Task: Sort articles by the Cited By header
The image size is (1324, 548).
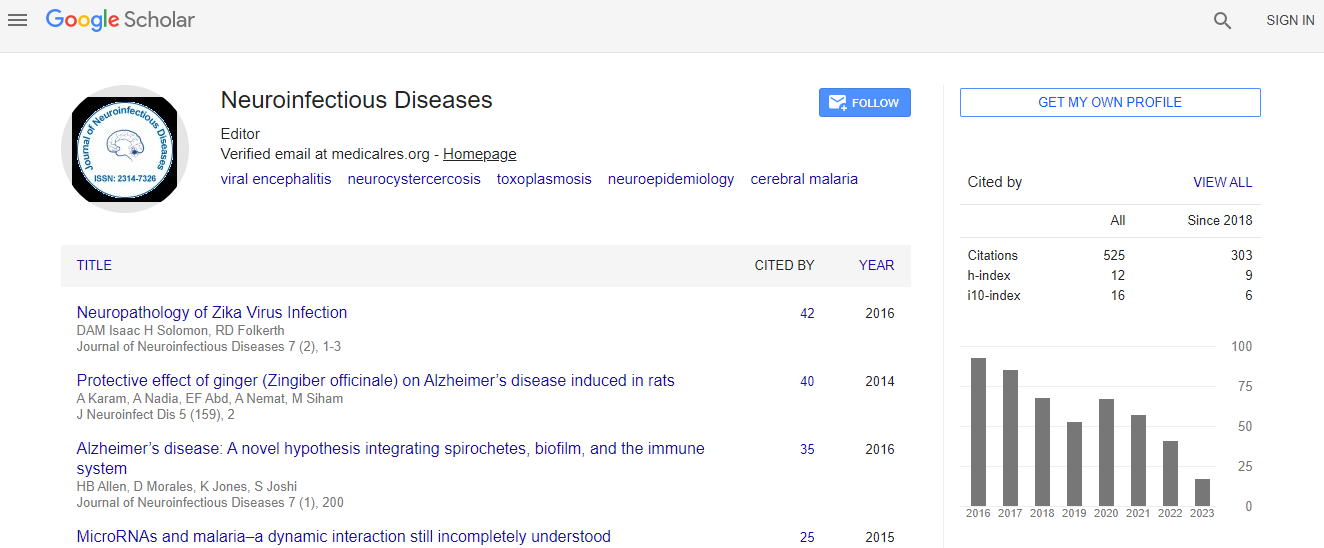Action: tap(784, 265)
